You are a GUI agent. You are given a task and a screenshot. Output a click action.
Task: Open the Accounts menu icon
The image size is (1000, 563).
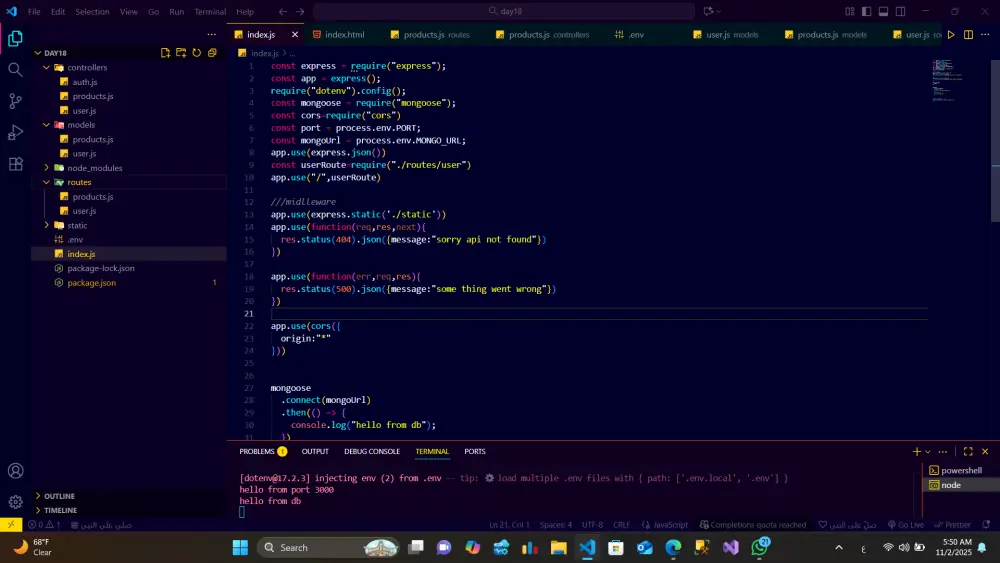click(15, 471)
